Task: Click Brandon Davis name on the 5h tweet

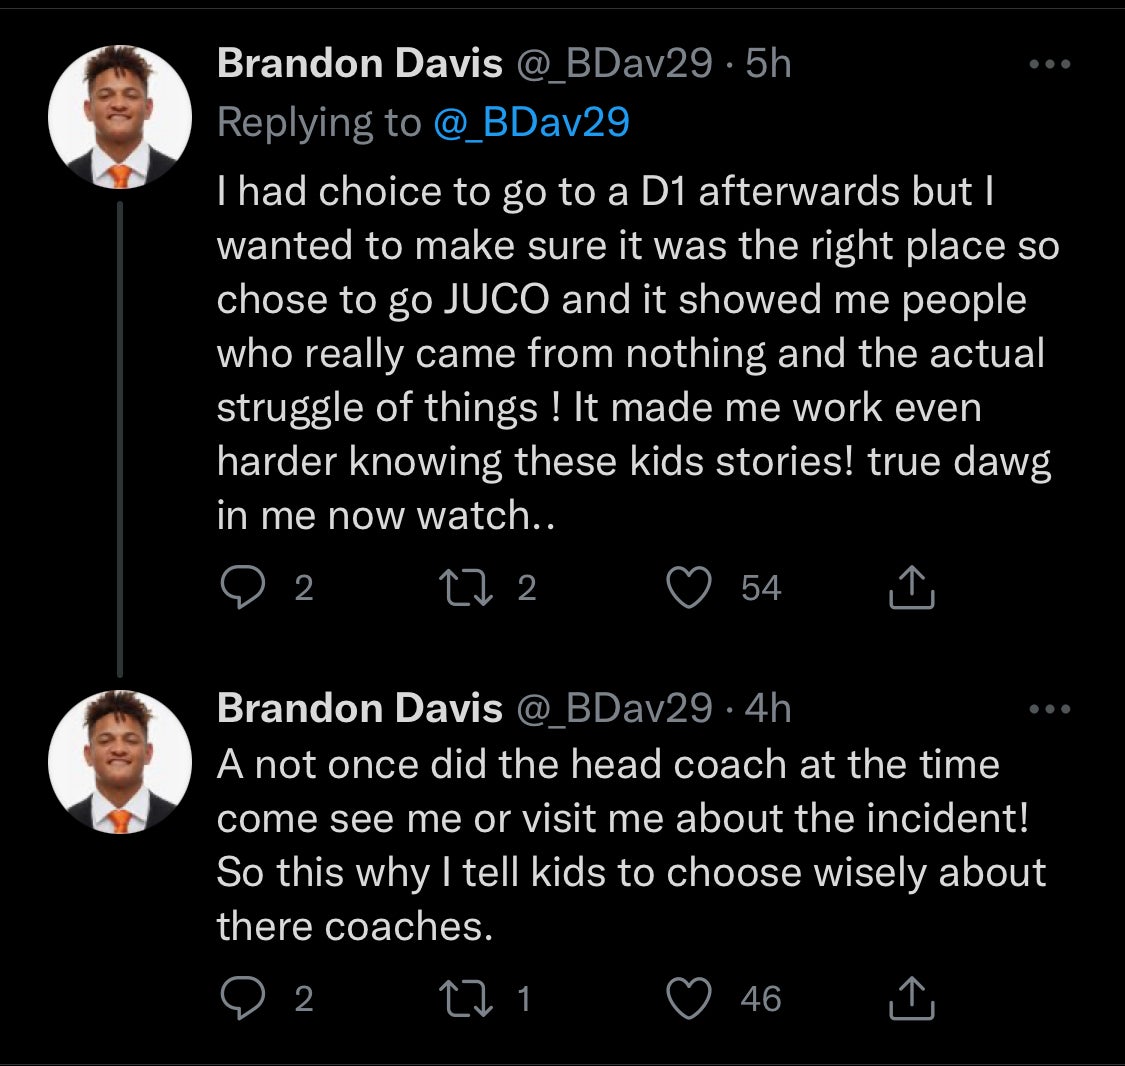Action: click(359, 64)
